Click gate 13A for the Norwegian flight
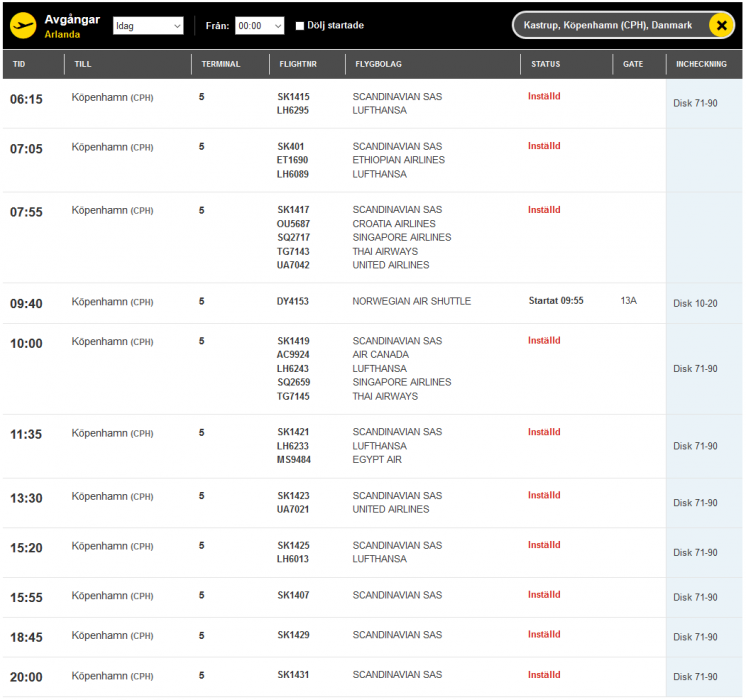Screen dimensions: 746x700 (628, 300)
